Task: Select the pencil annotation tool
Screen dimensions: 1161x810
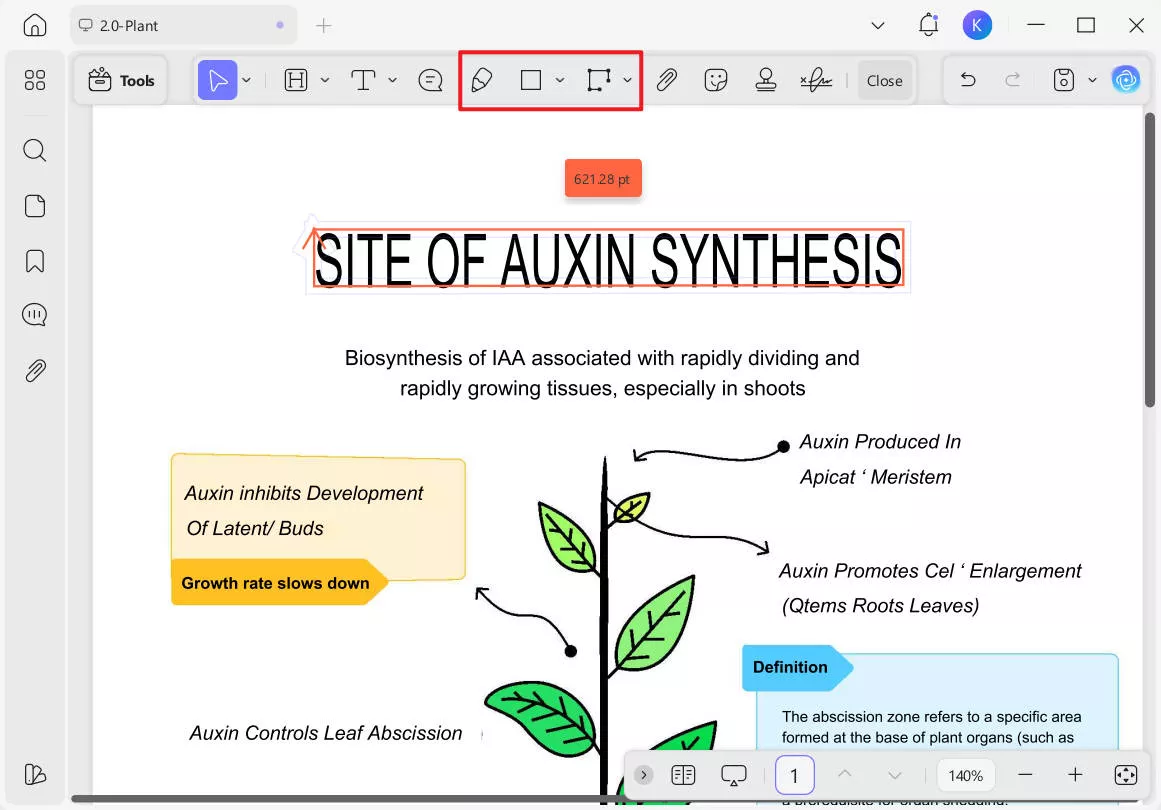Action: point(482,80)
